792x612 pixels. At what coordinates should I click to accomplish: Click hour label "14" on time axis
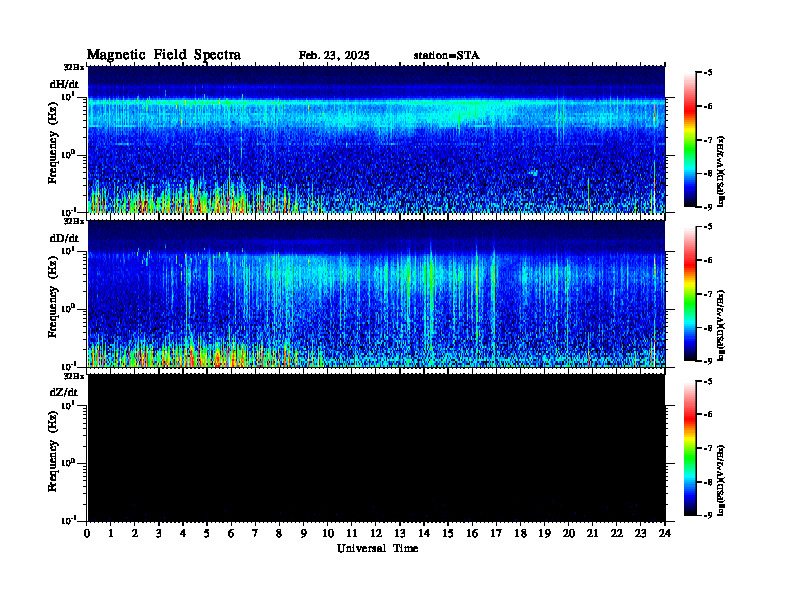tap(424, 533)
